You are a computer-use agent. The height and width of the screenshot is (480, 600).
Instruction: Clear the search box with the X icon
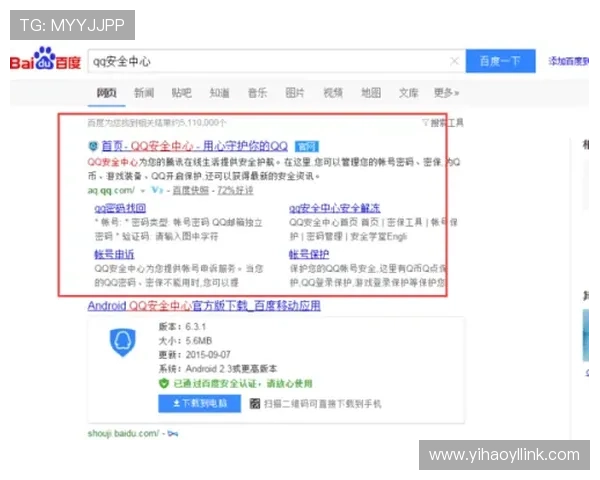point(454,61)
